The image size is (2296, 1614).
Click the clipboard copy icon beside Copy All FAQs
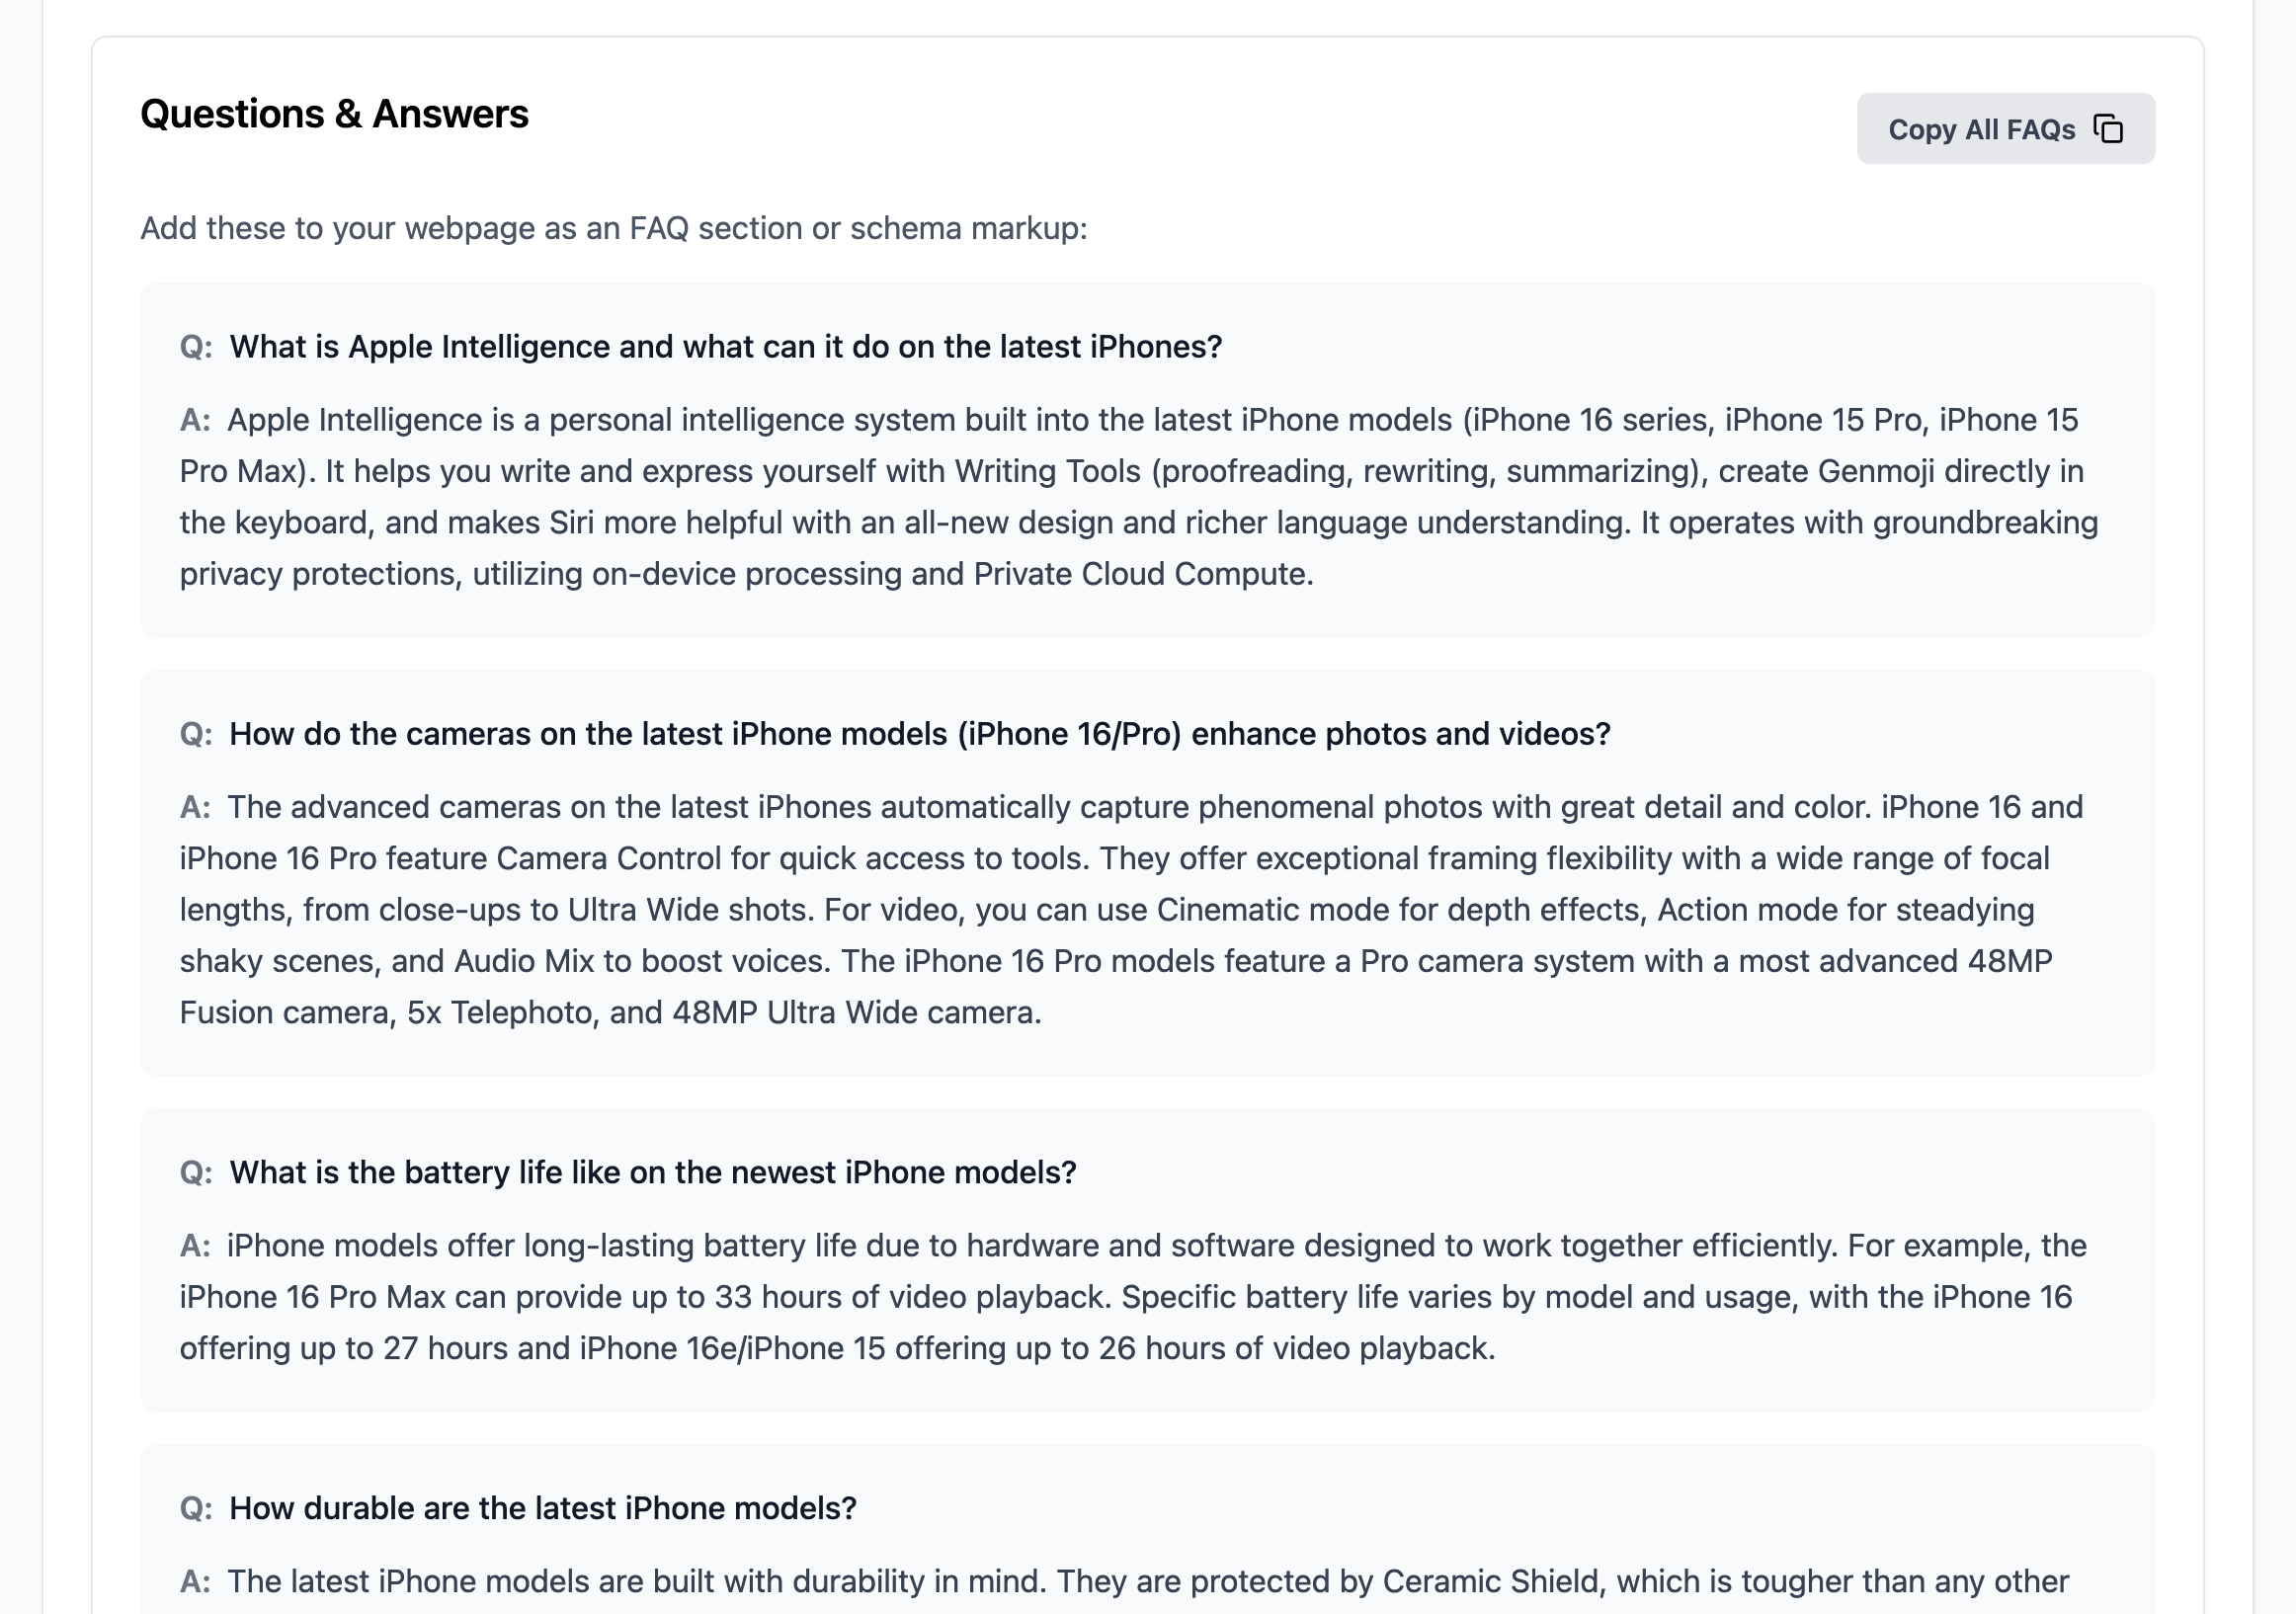point(2108,129)
